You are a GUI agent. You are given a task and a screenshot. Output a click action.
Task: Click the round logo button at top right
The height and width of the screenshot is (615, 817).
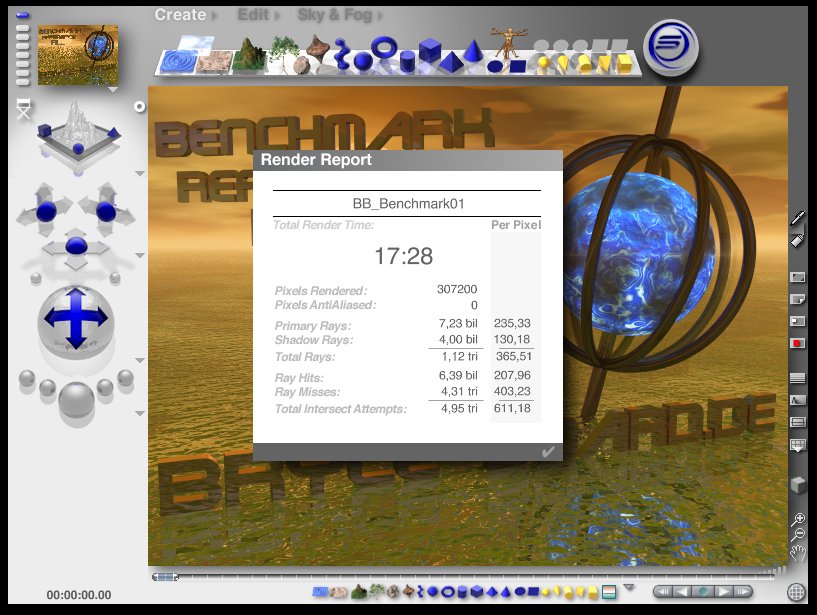coord(671,48)
